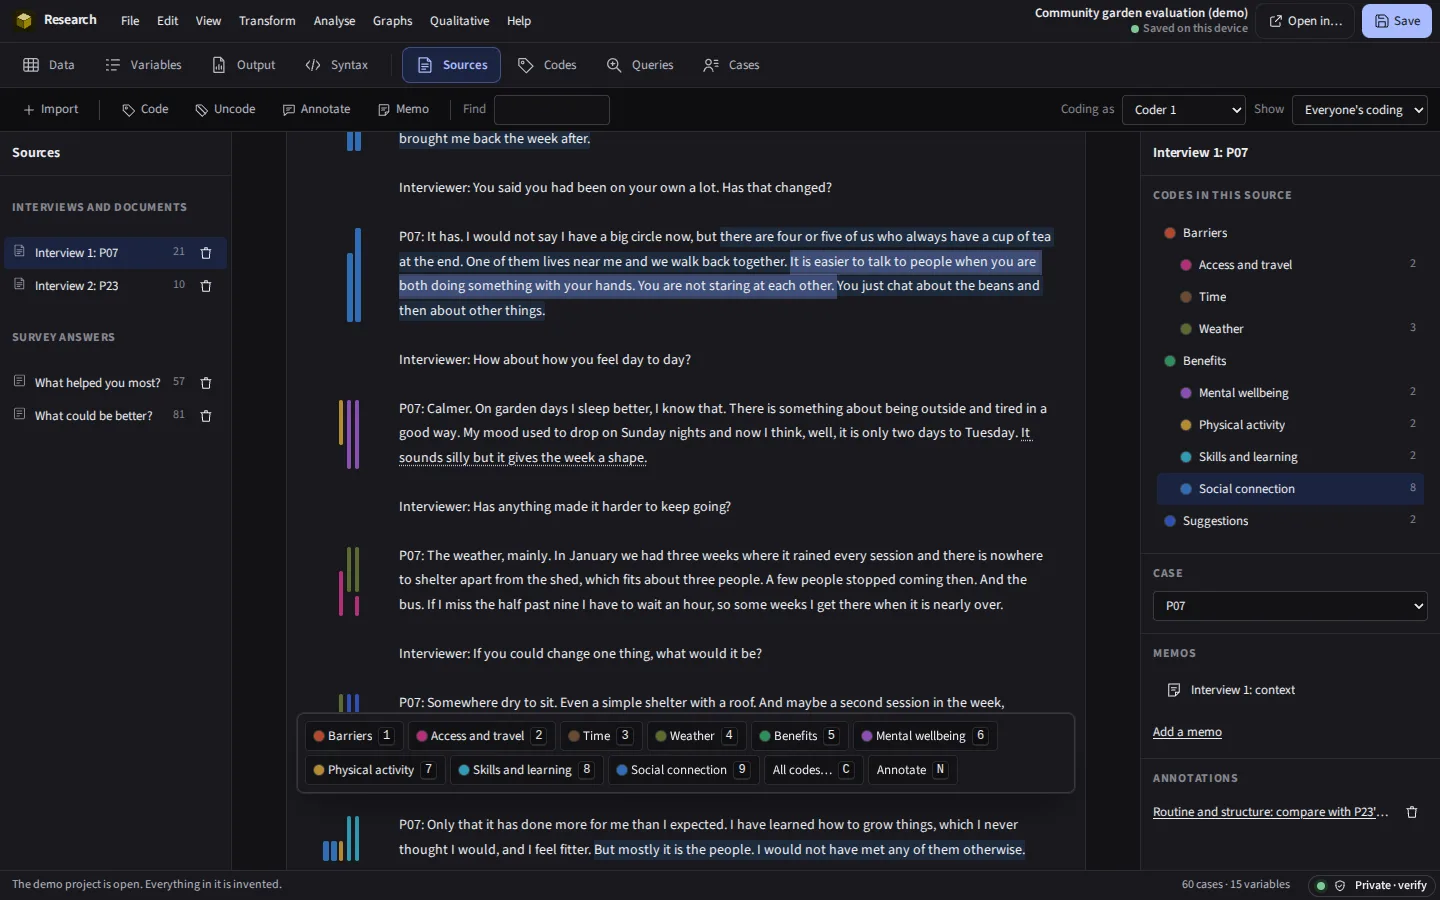Viewport: 1440px width, 900px height.
Task: Open the Graphs menu
Action: 392,21
